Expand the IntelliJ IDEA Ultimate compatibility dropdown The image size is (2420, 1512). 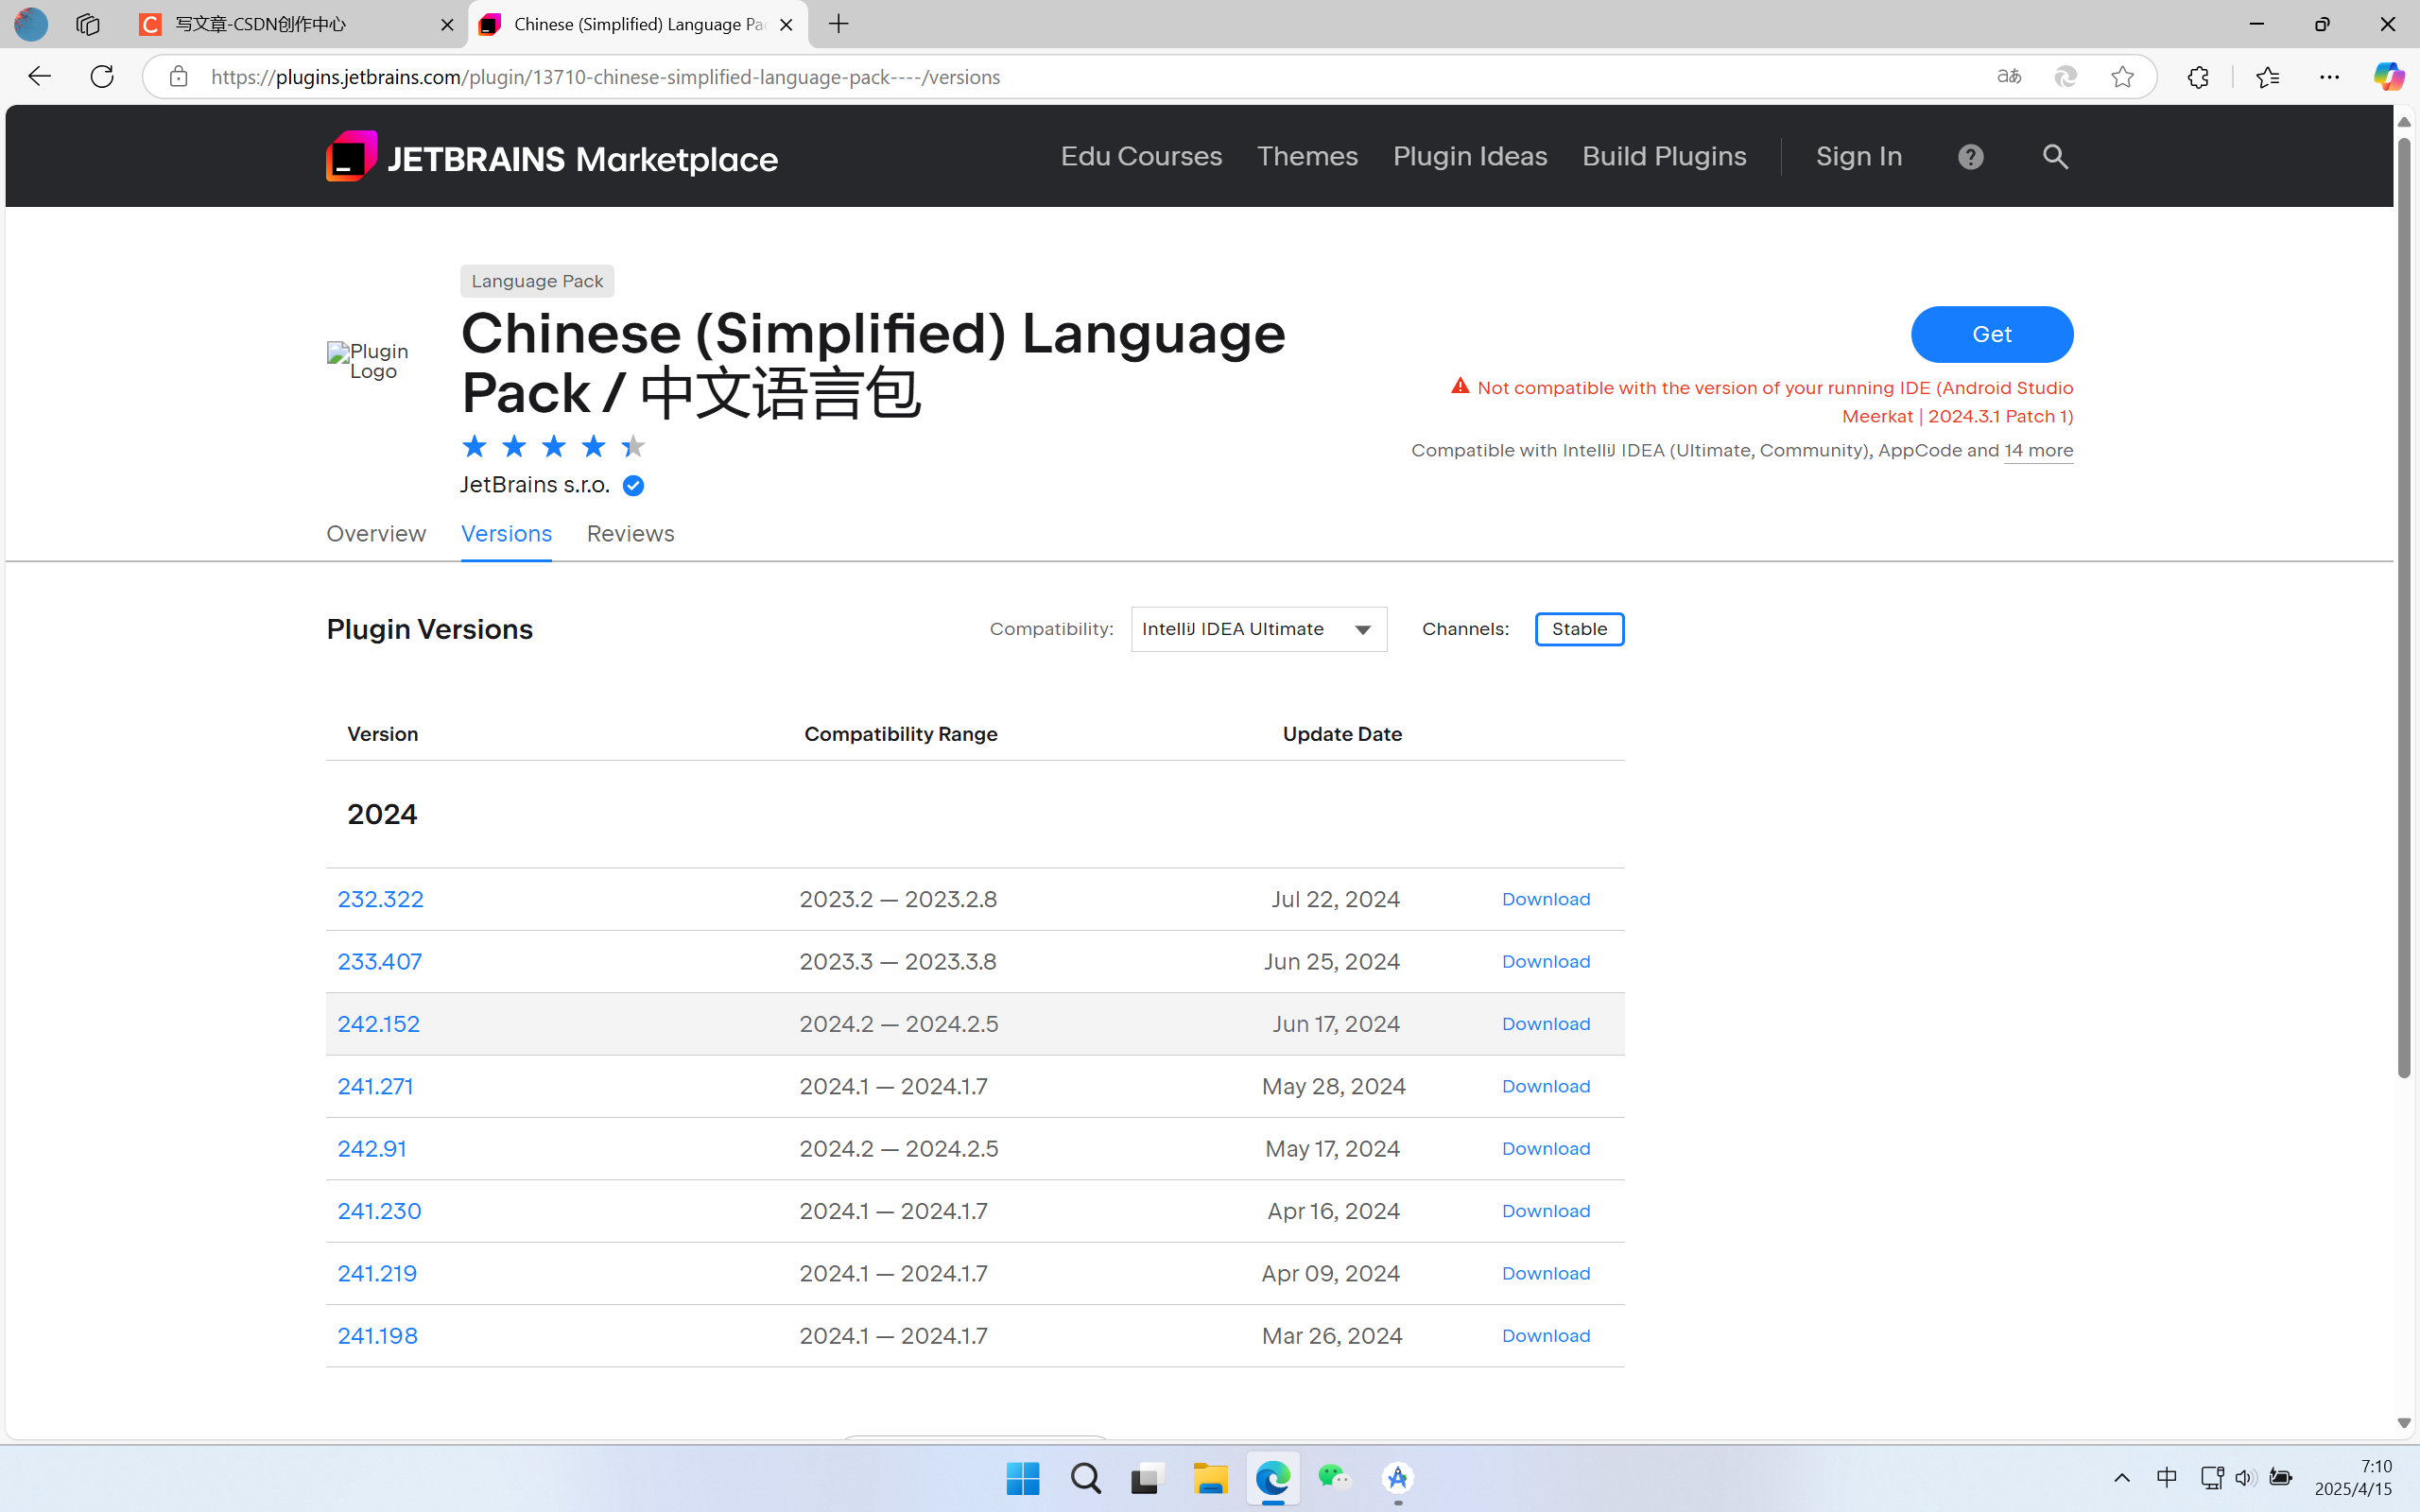[1258, 629]
